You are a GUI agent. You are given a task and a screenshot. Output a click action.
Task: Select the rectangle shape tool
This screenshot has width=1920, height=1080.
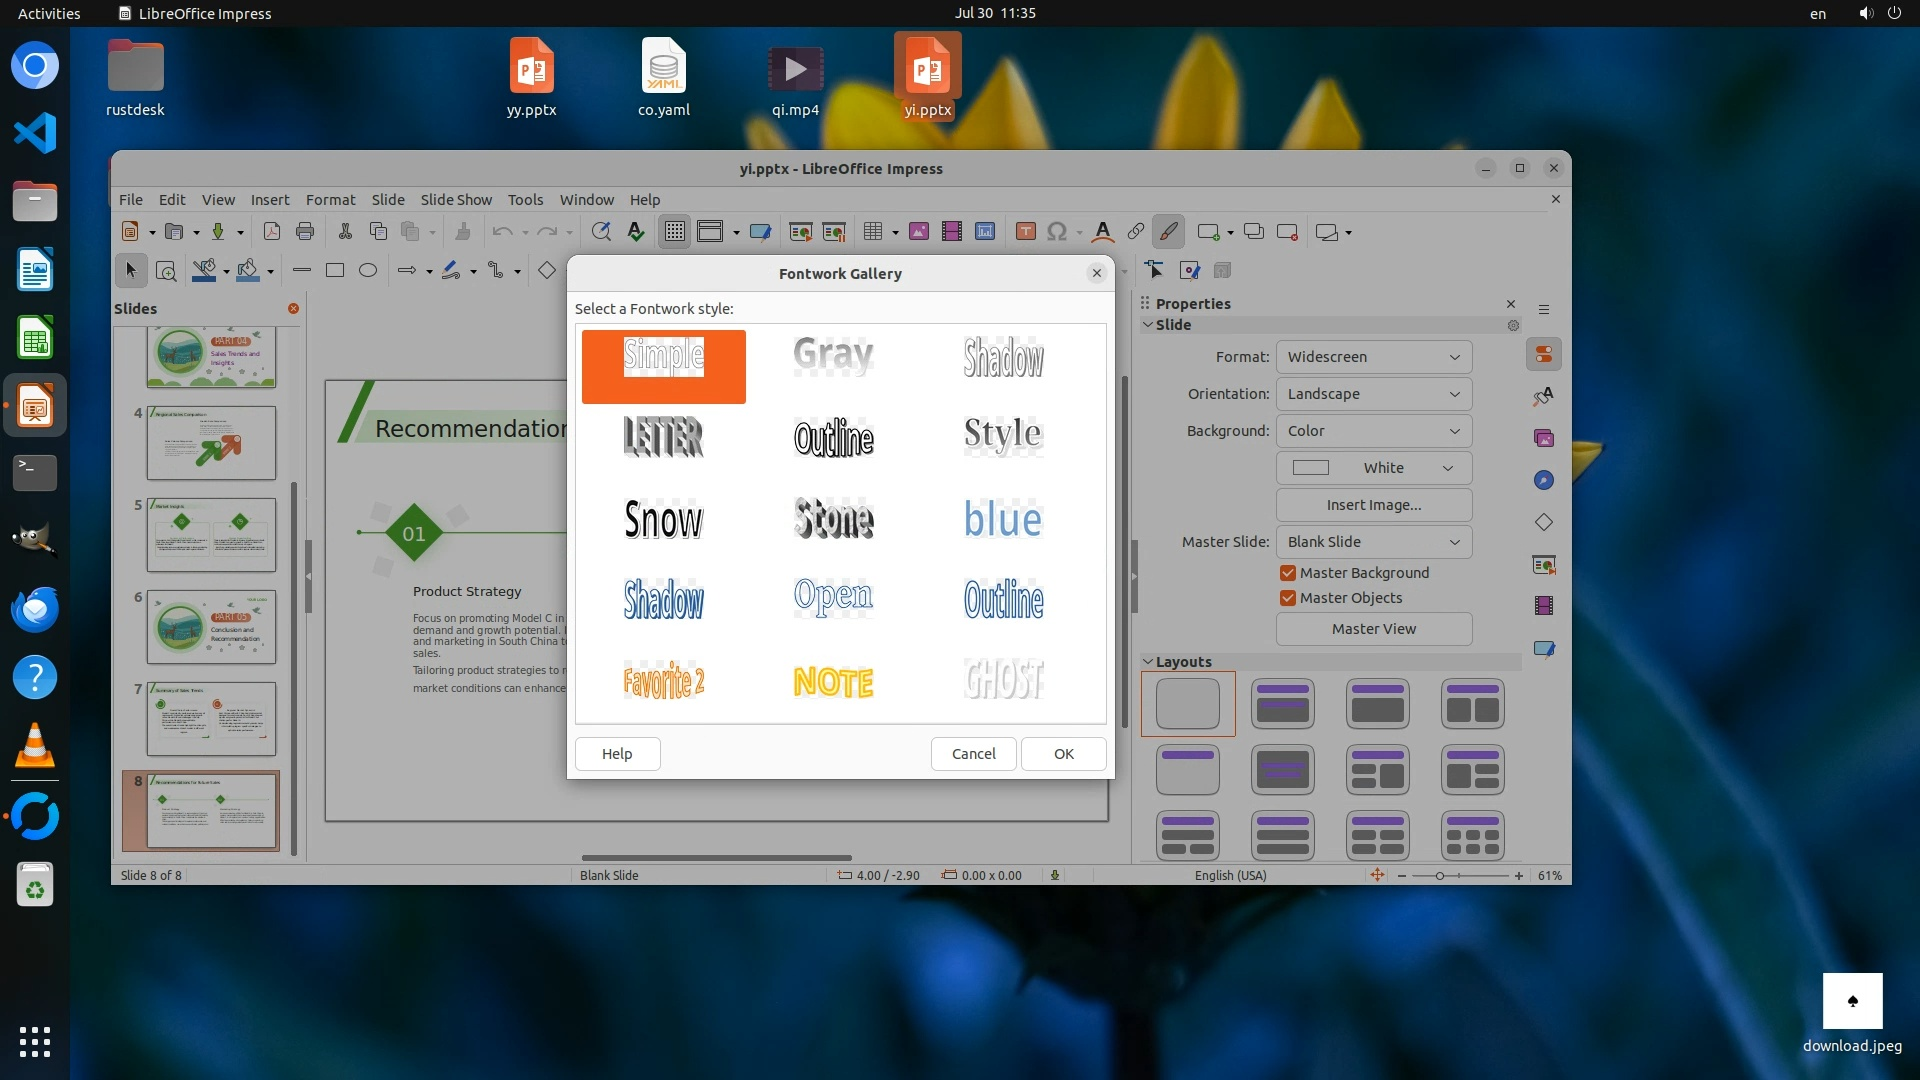click(x=335, y=270)
